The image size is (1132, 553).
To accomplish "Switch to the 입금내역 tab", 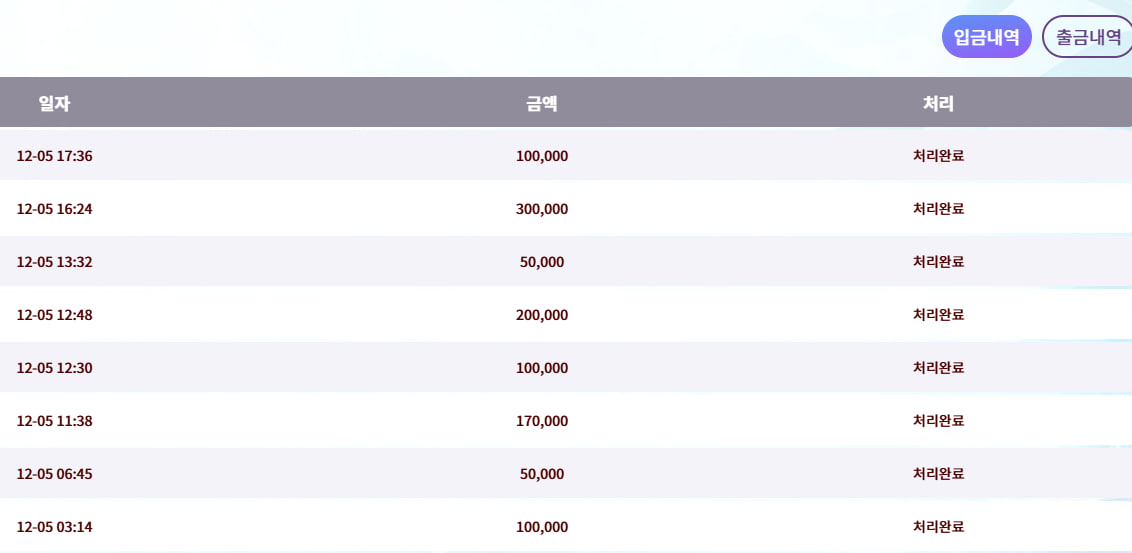I will click(986, 38).
